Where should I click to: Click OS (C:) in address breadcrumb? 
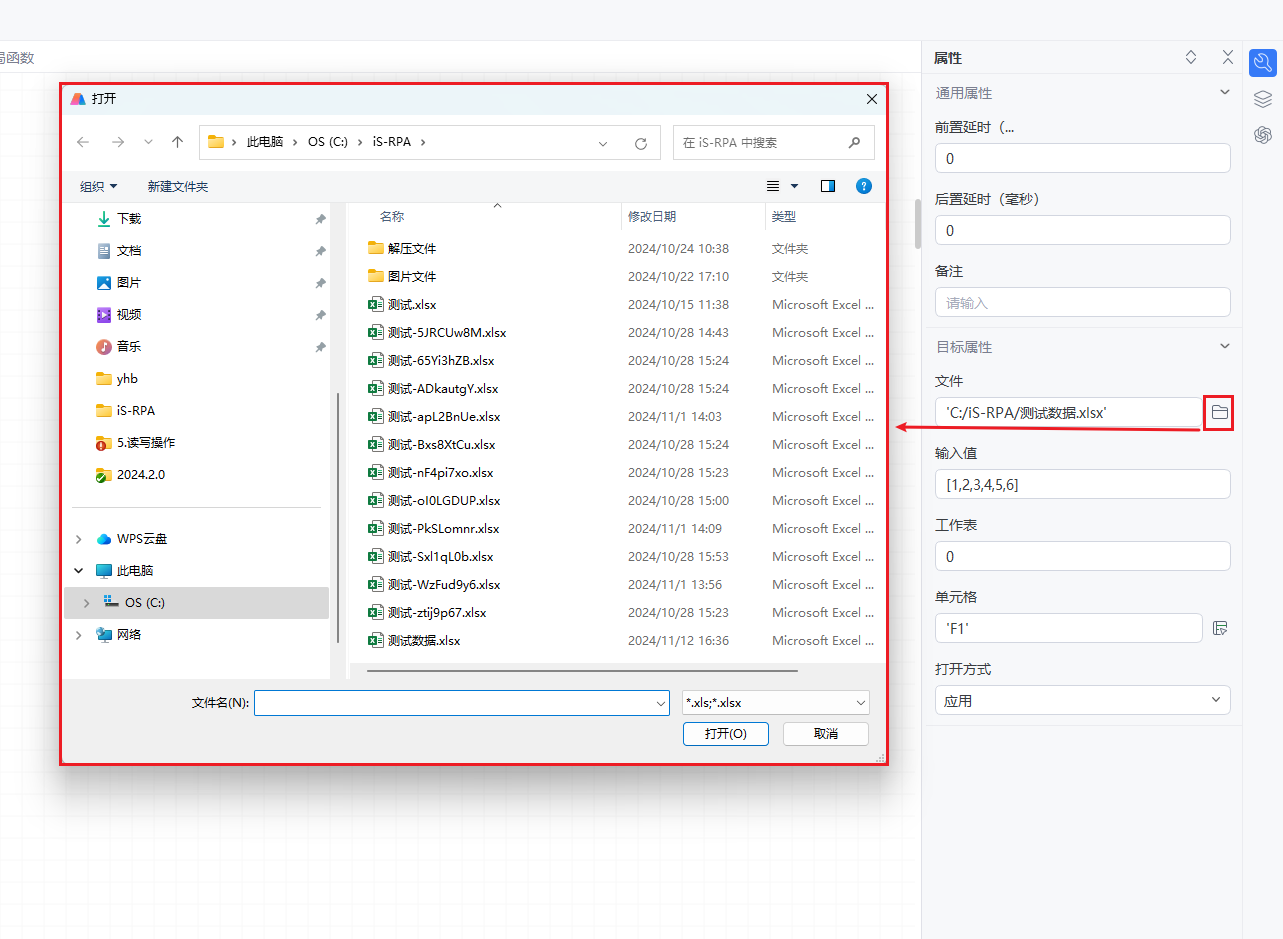328,142
